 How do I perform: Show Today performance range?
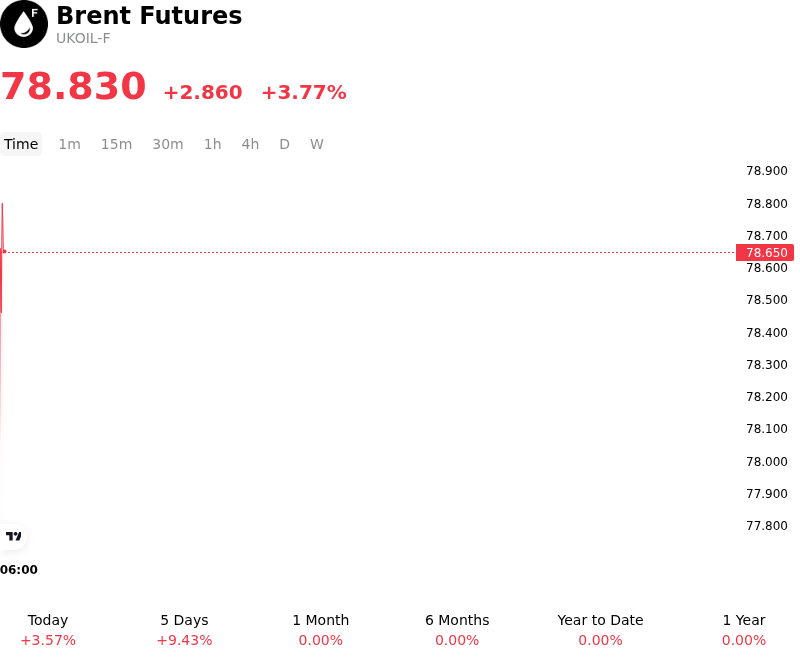point(48,630)
